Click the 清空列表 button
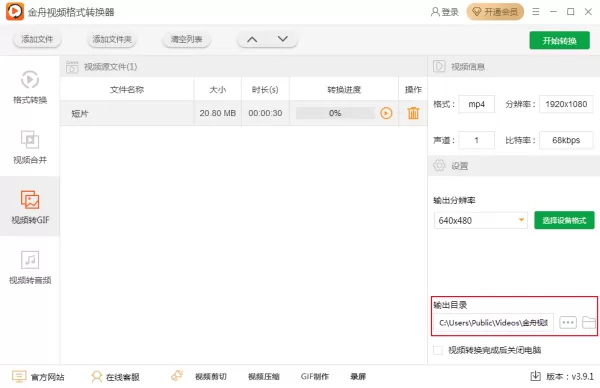 [186, 39]
